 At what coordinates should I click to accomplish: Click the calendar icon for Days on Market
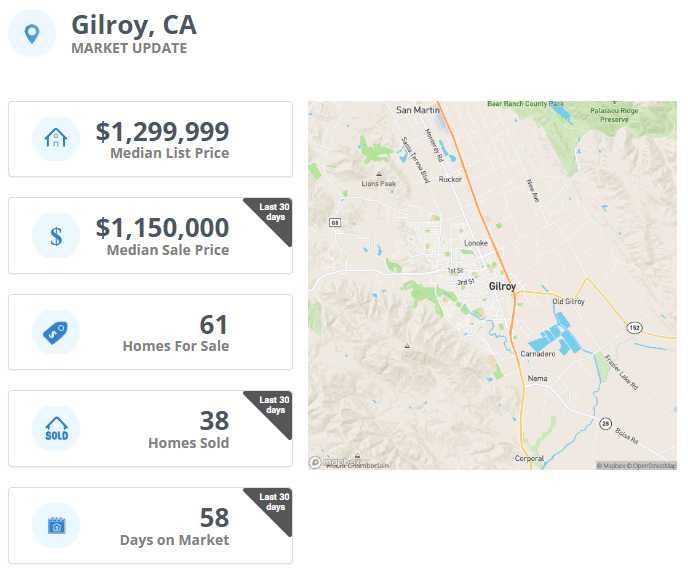coord(57,525)
